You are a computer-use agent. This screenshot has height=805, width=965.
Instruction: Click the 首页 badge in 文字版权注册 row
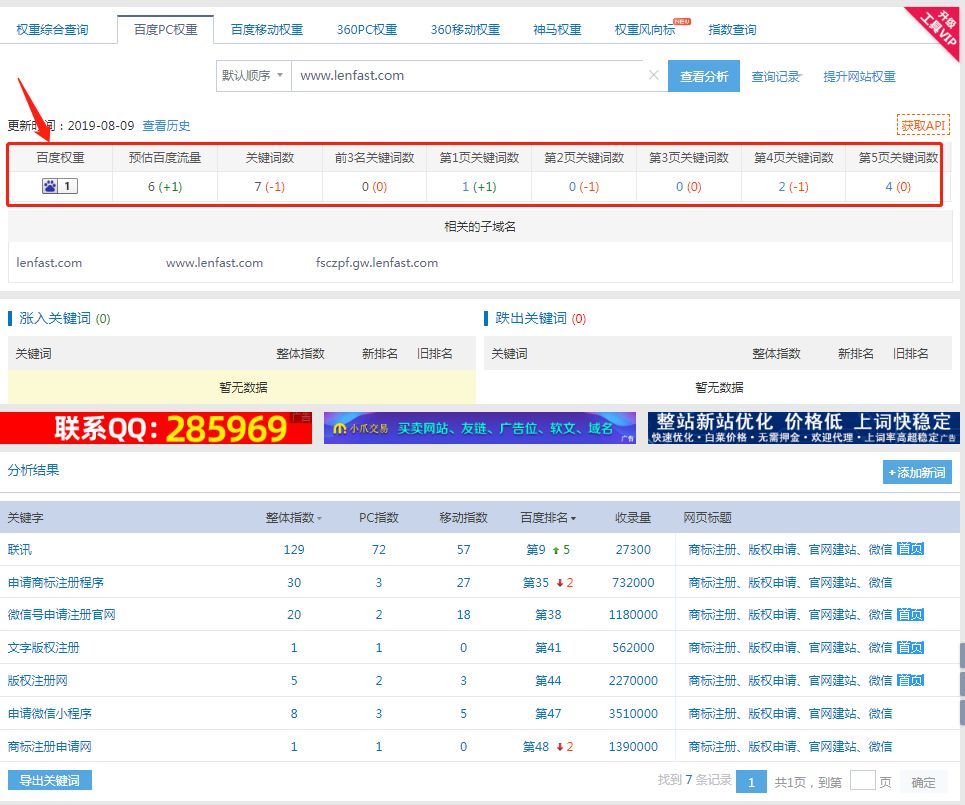coord(910,647)
